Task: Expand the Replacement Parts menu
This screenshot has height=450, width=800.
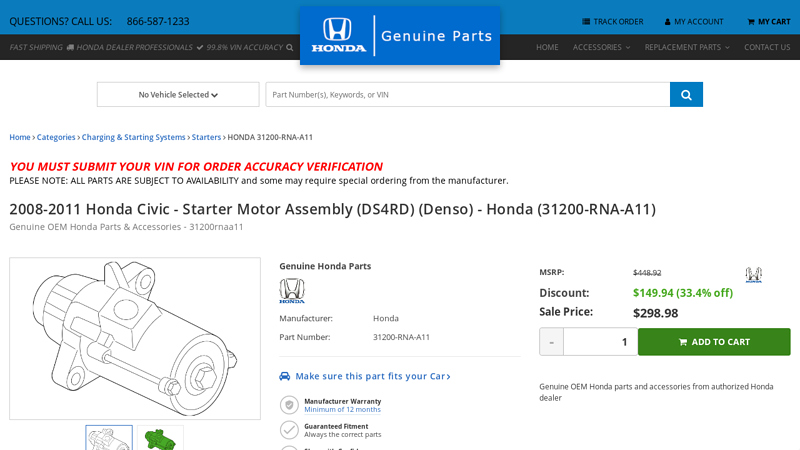Action: click(686, 47)
